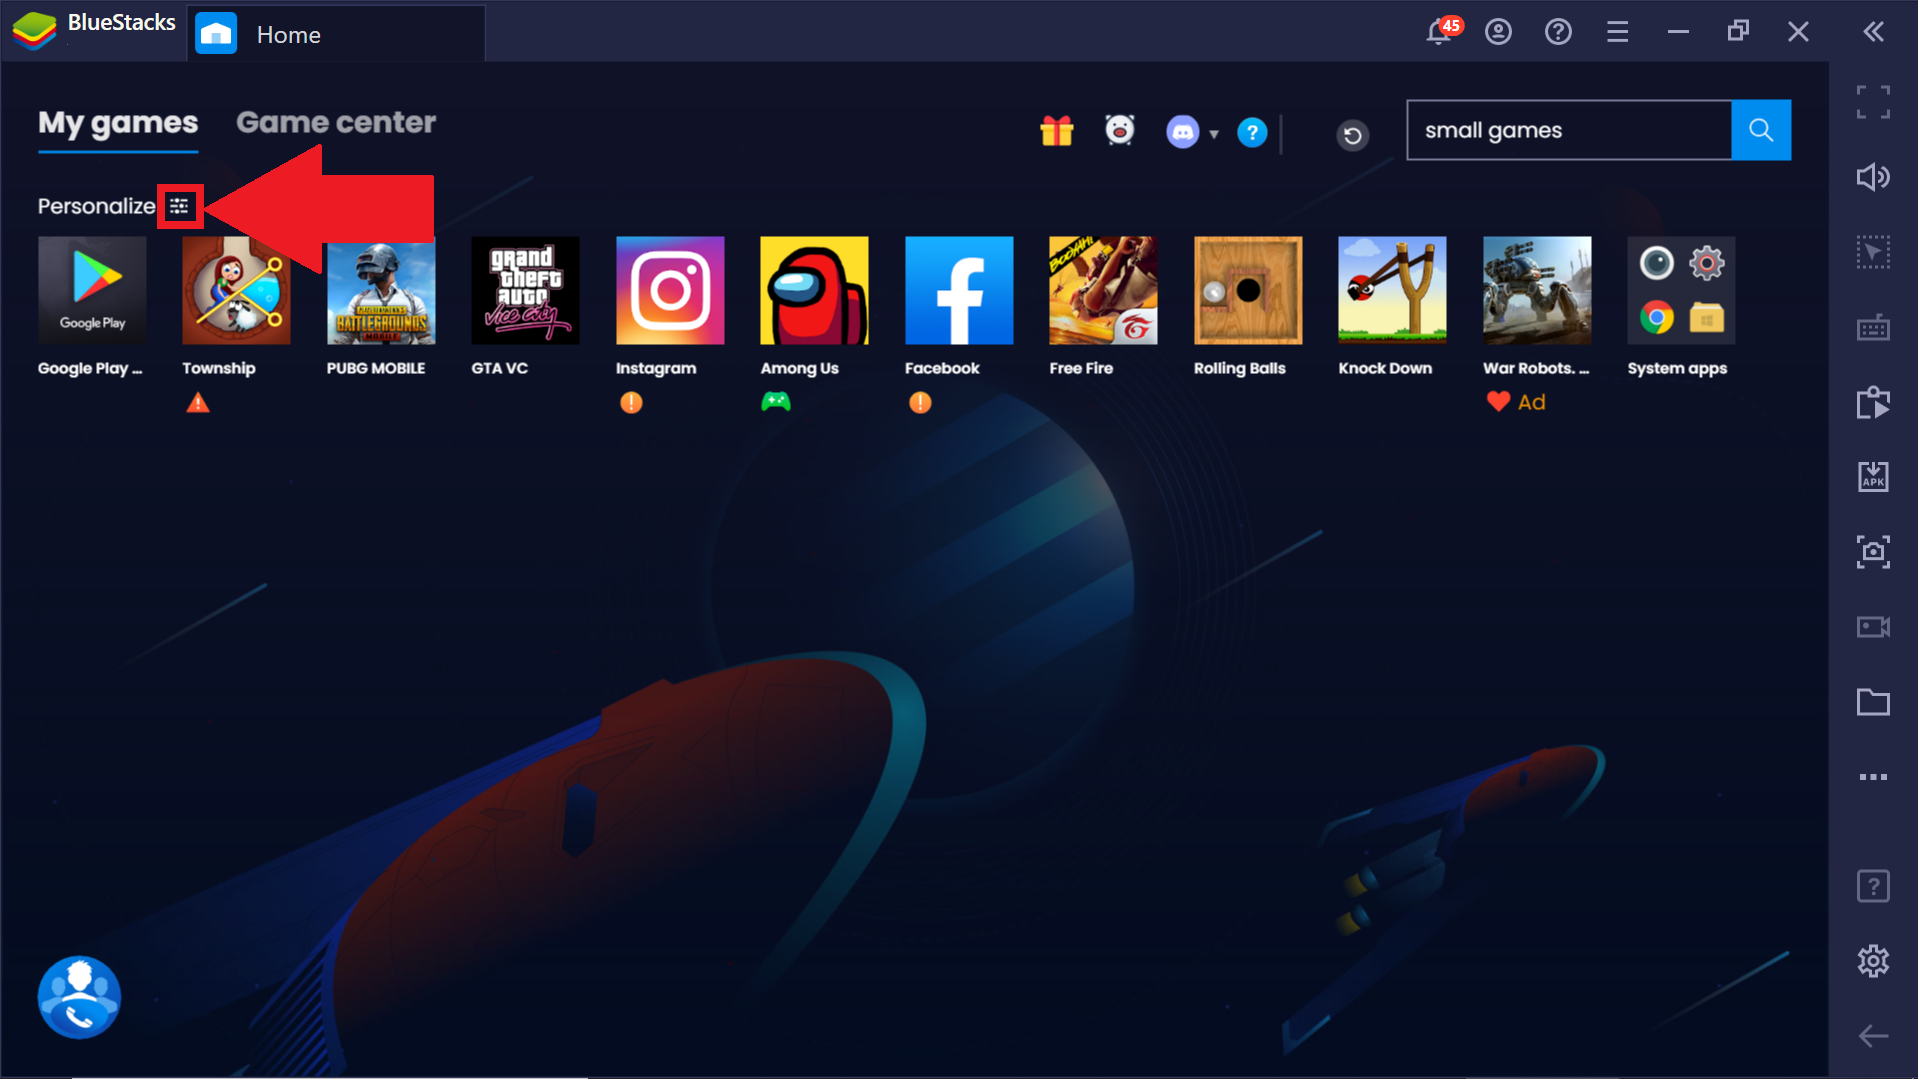Focus the small games search field

point(1569,130)
